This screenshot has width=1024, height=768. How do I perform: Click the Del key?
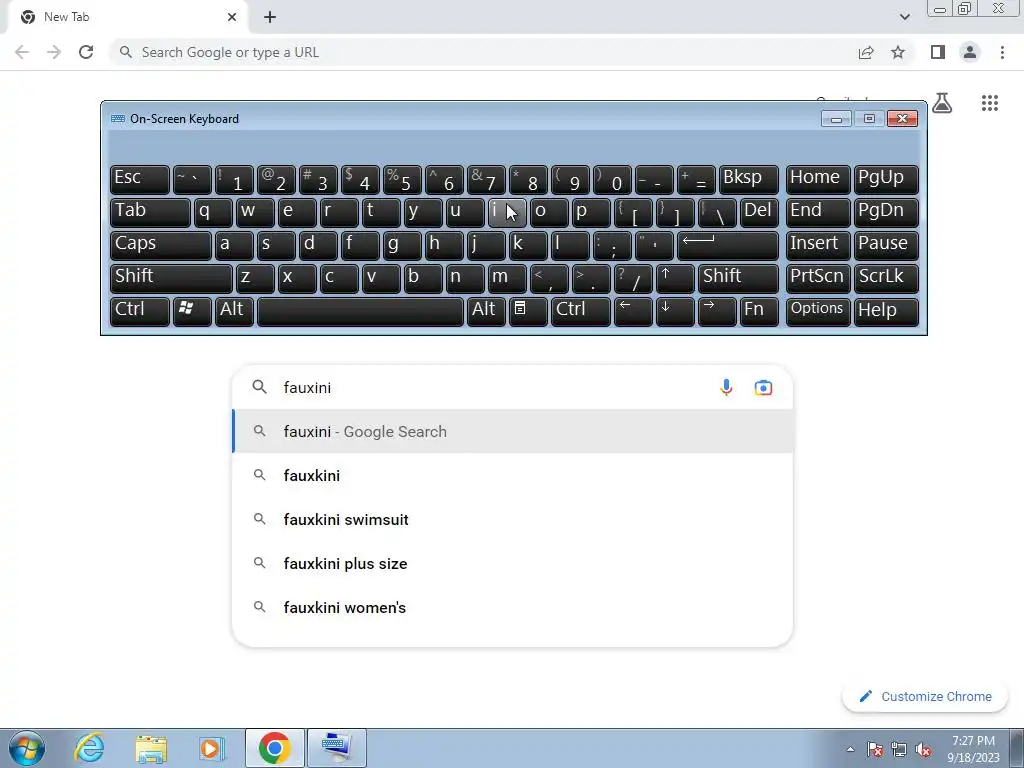point(759,212)
